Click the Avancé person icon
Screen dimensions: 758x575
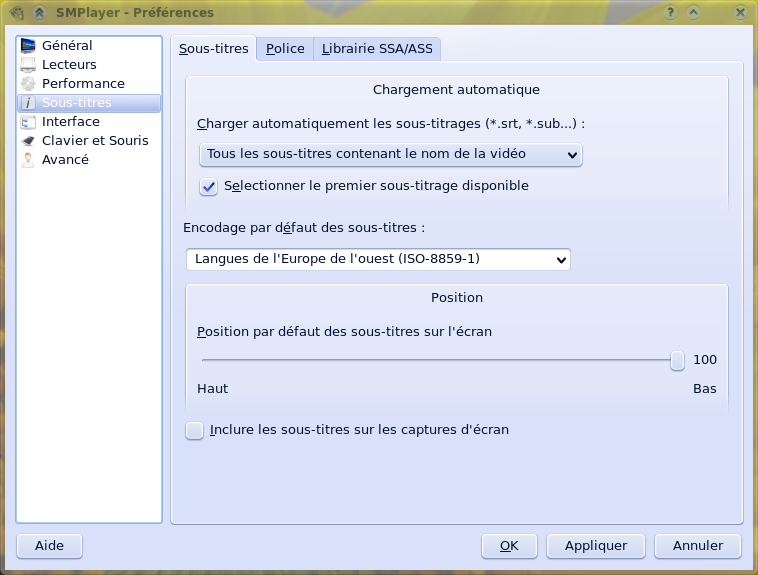point(28,160)
